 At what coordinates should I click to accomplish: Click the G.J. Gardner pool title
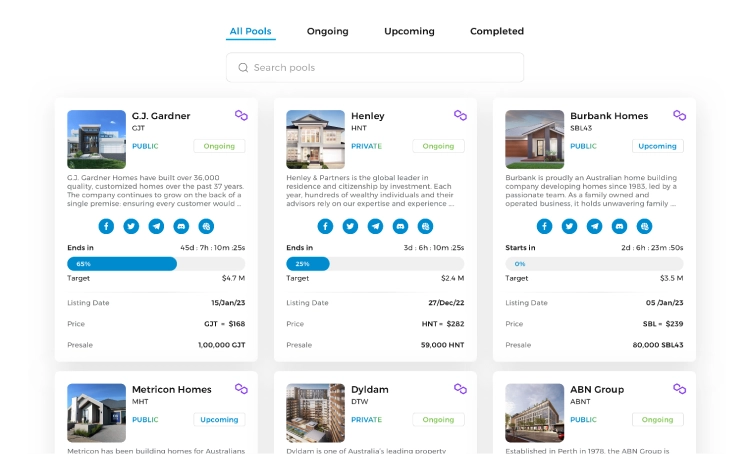coord(161,116)
